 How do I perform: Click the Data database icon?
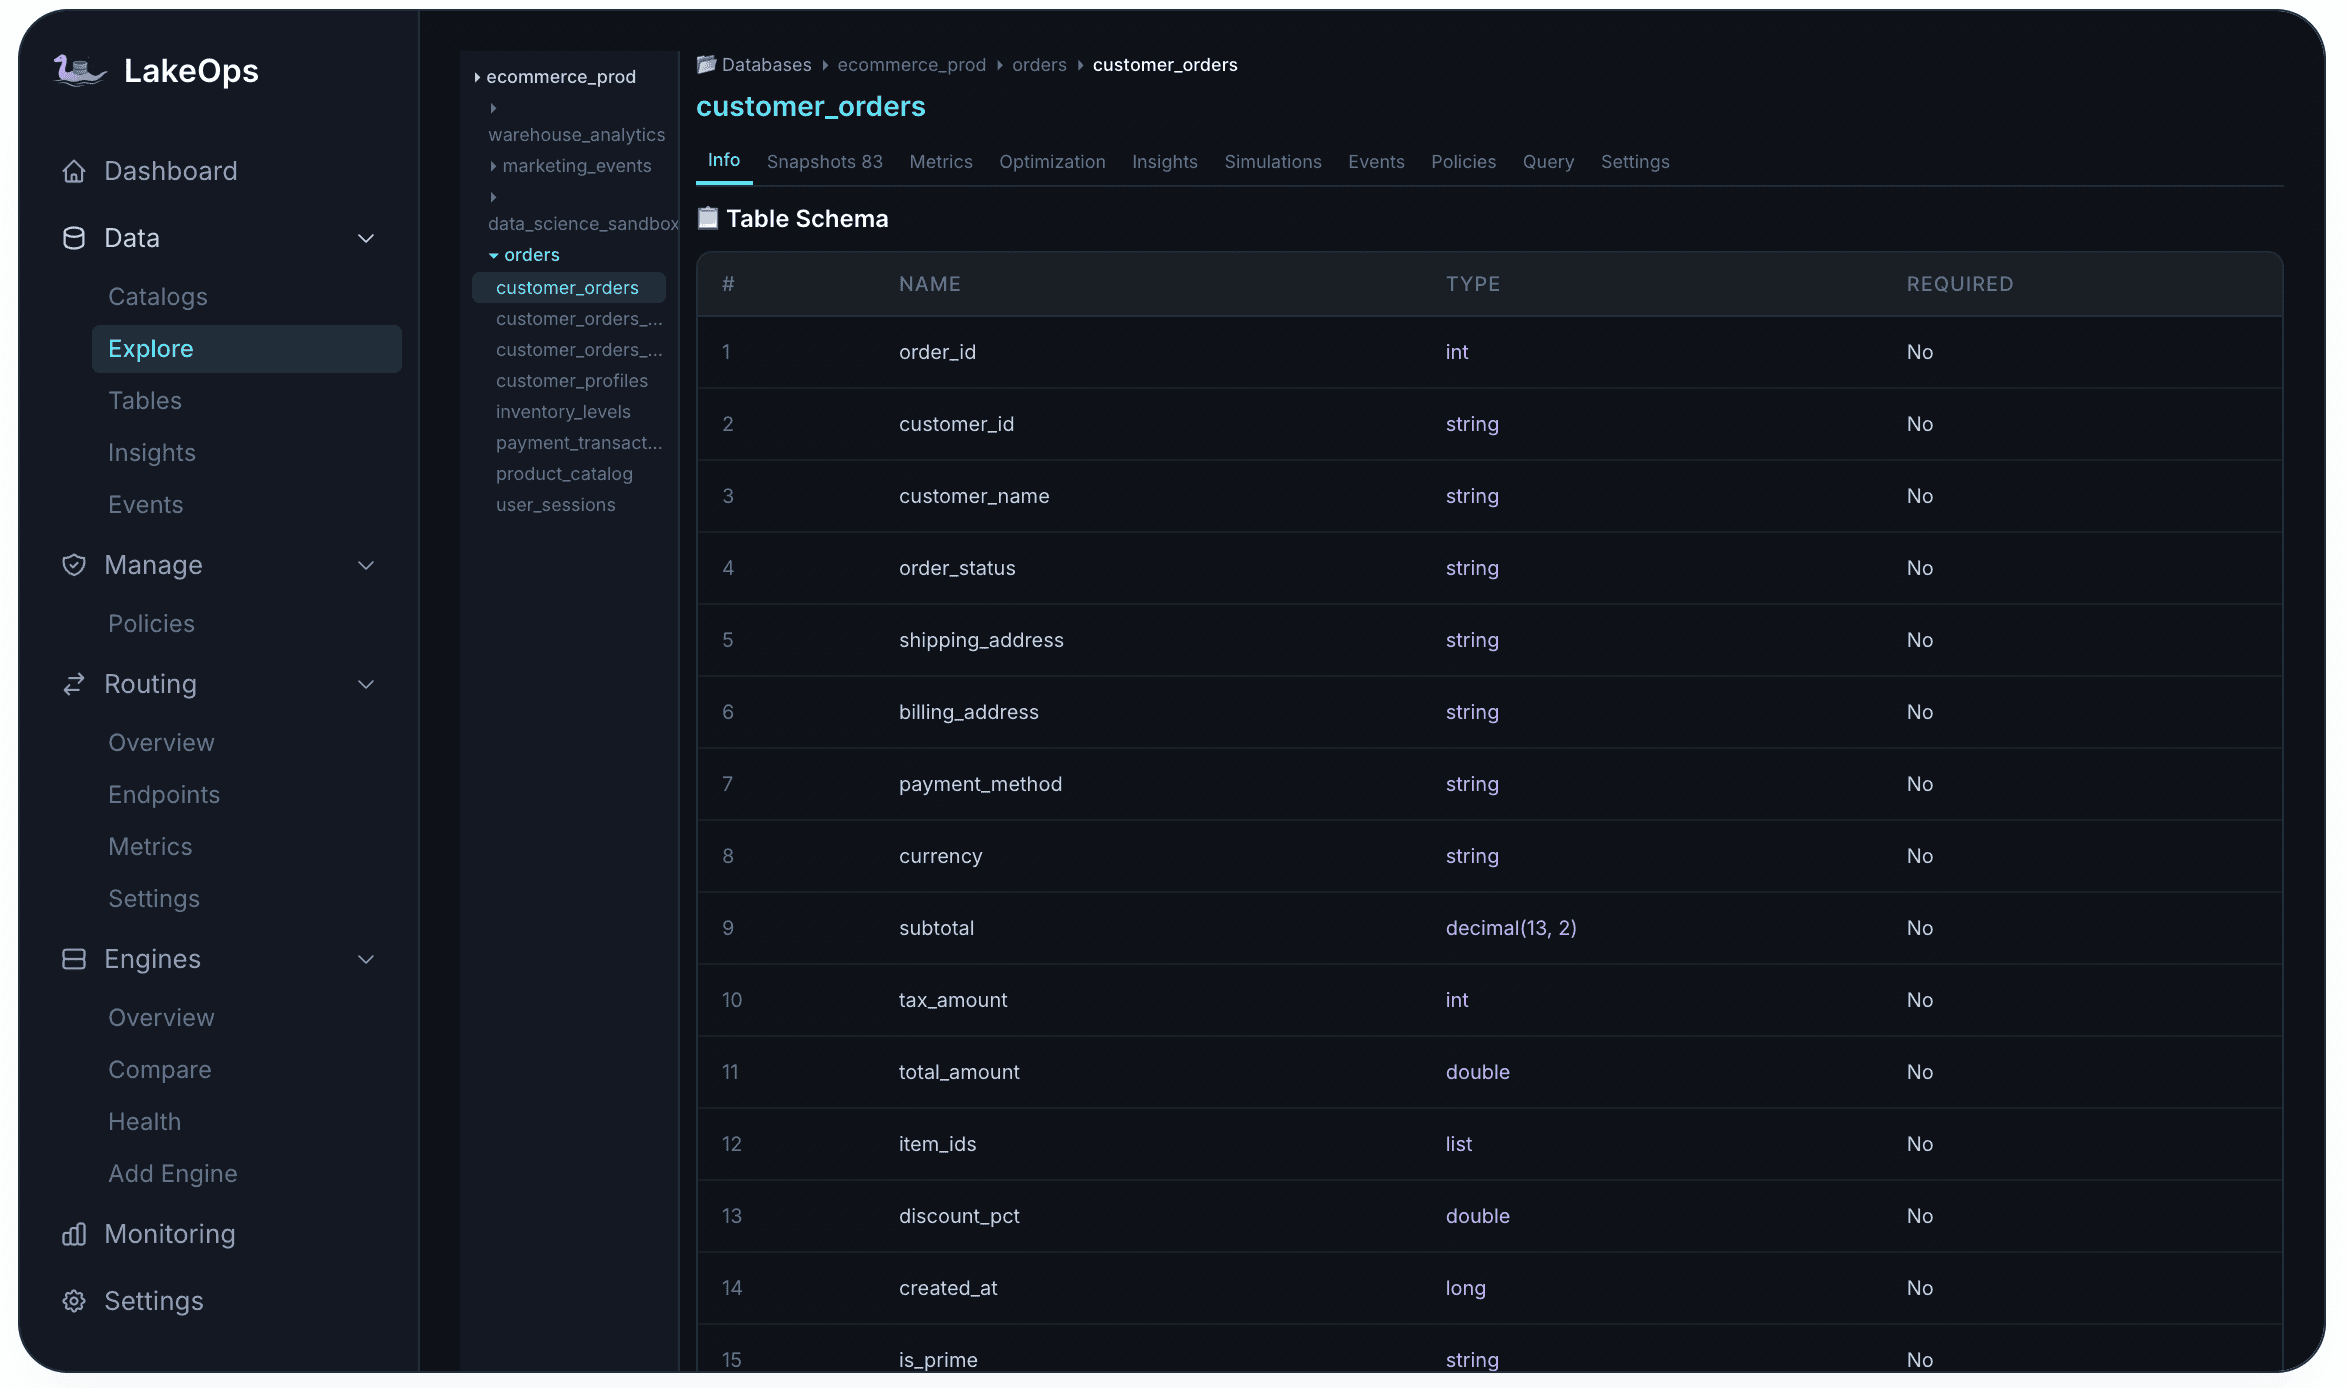point(74,238)
